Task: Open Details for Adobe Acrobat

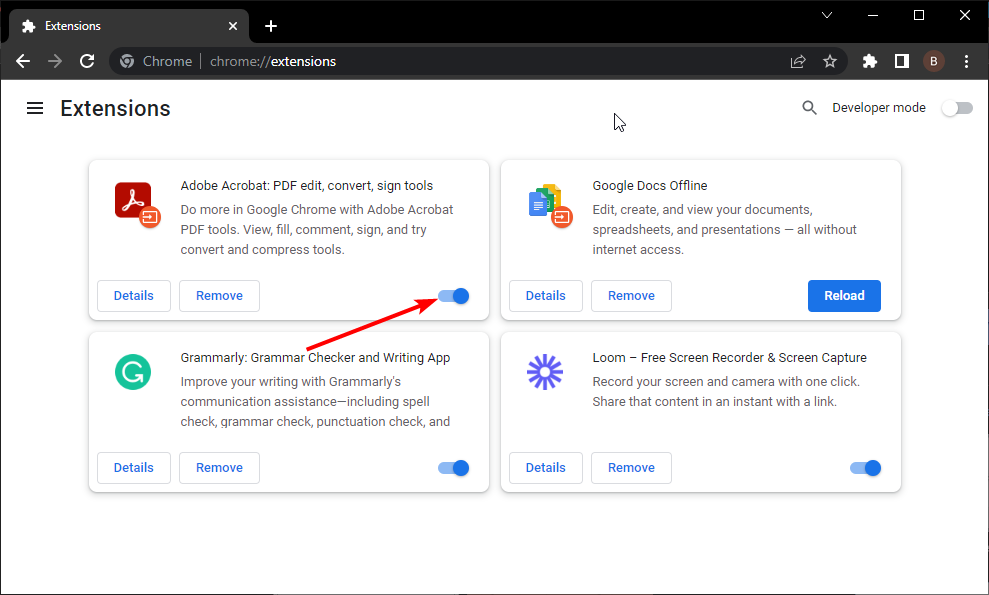Action: (x=134, y=296)
